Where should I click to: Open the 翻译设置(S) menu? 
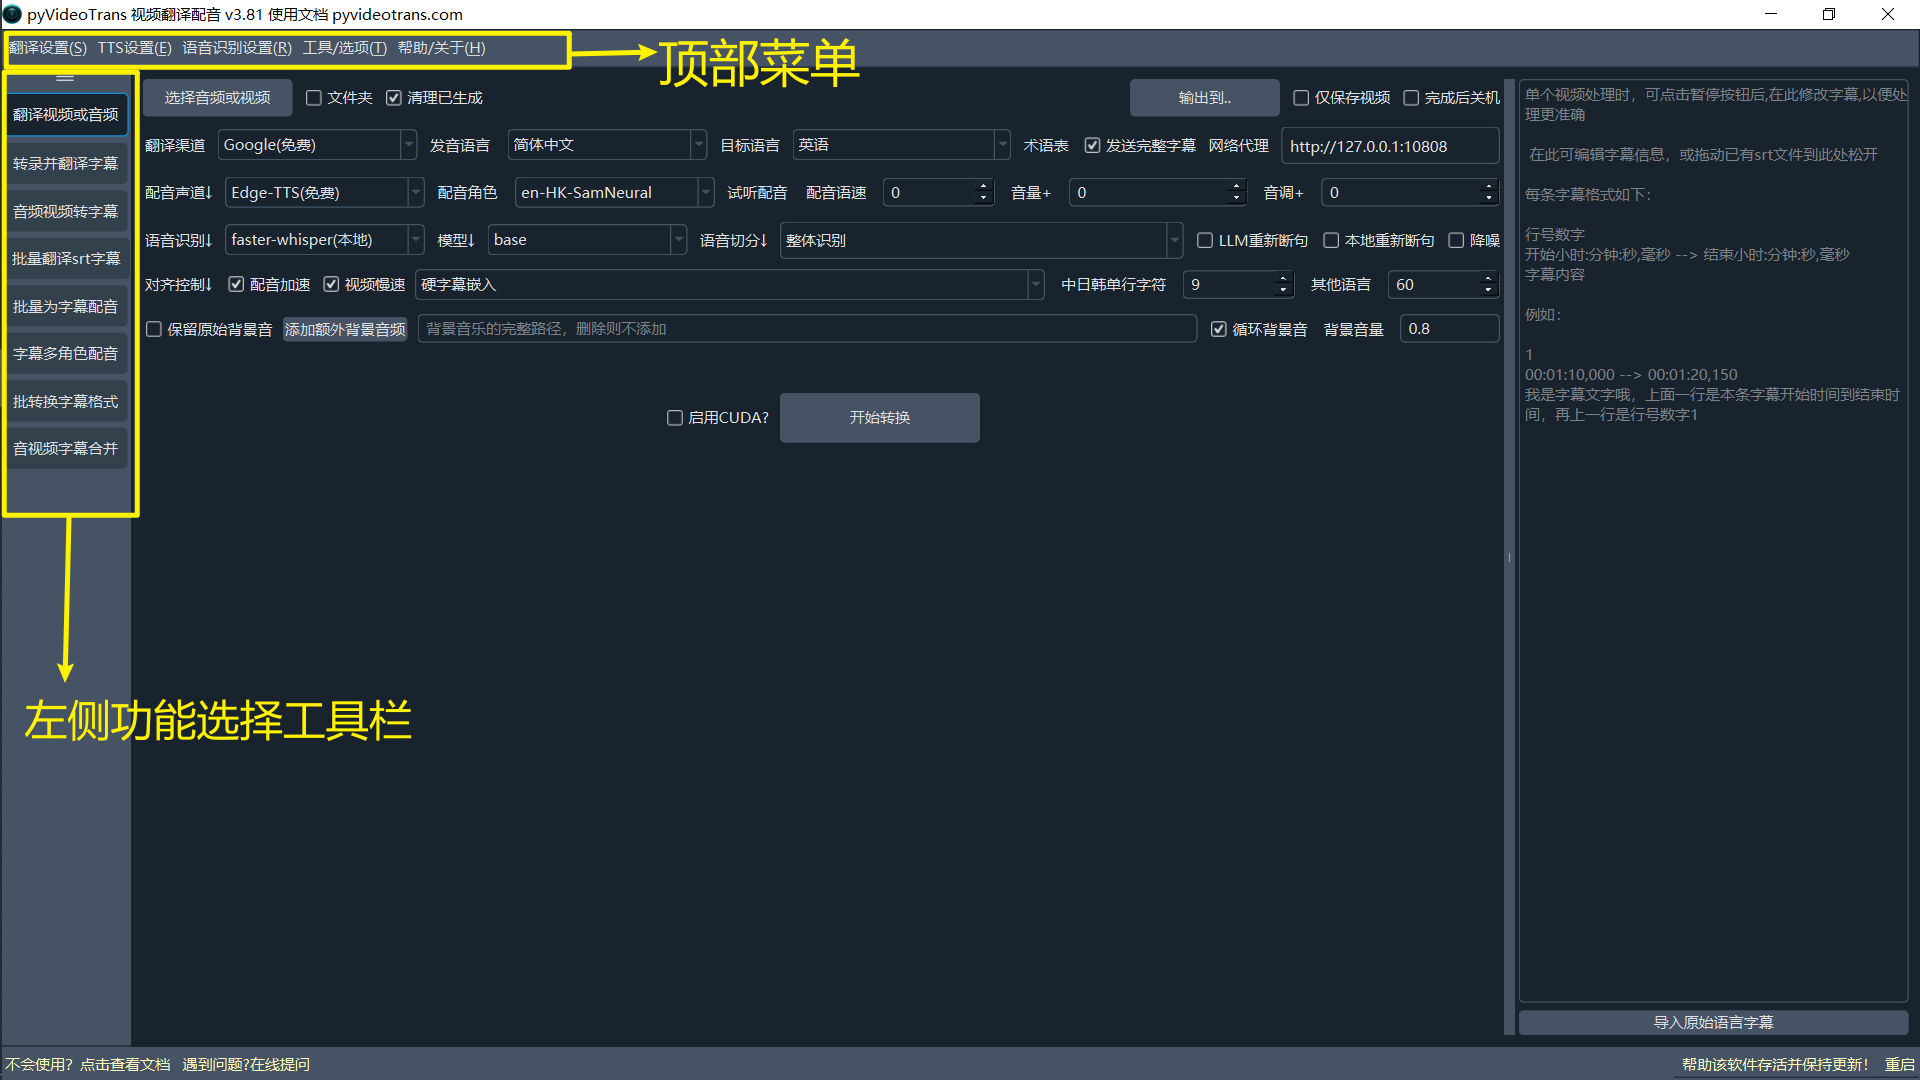click(x=48, y=48)
